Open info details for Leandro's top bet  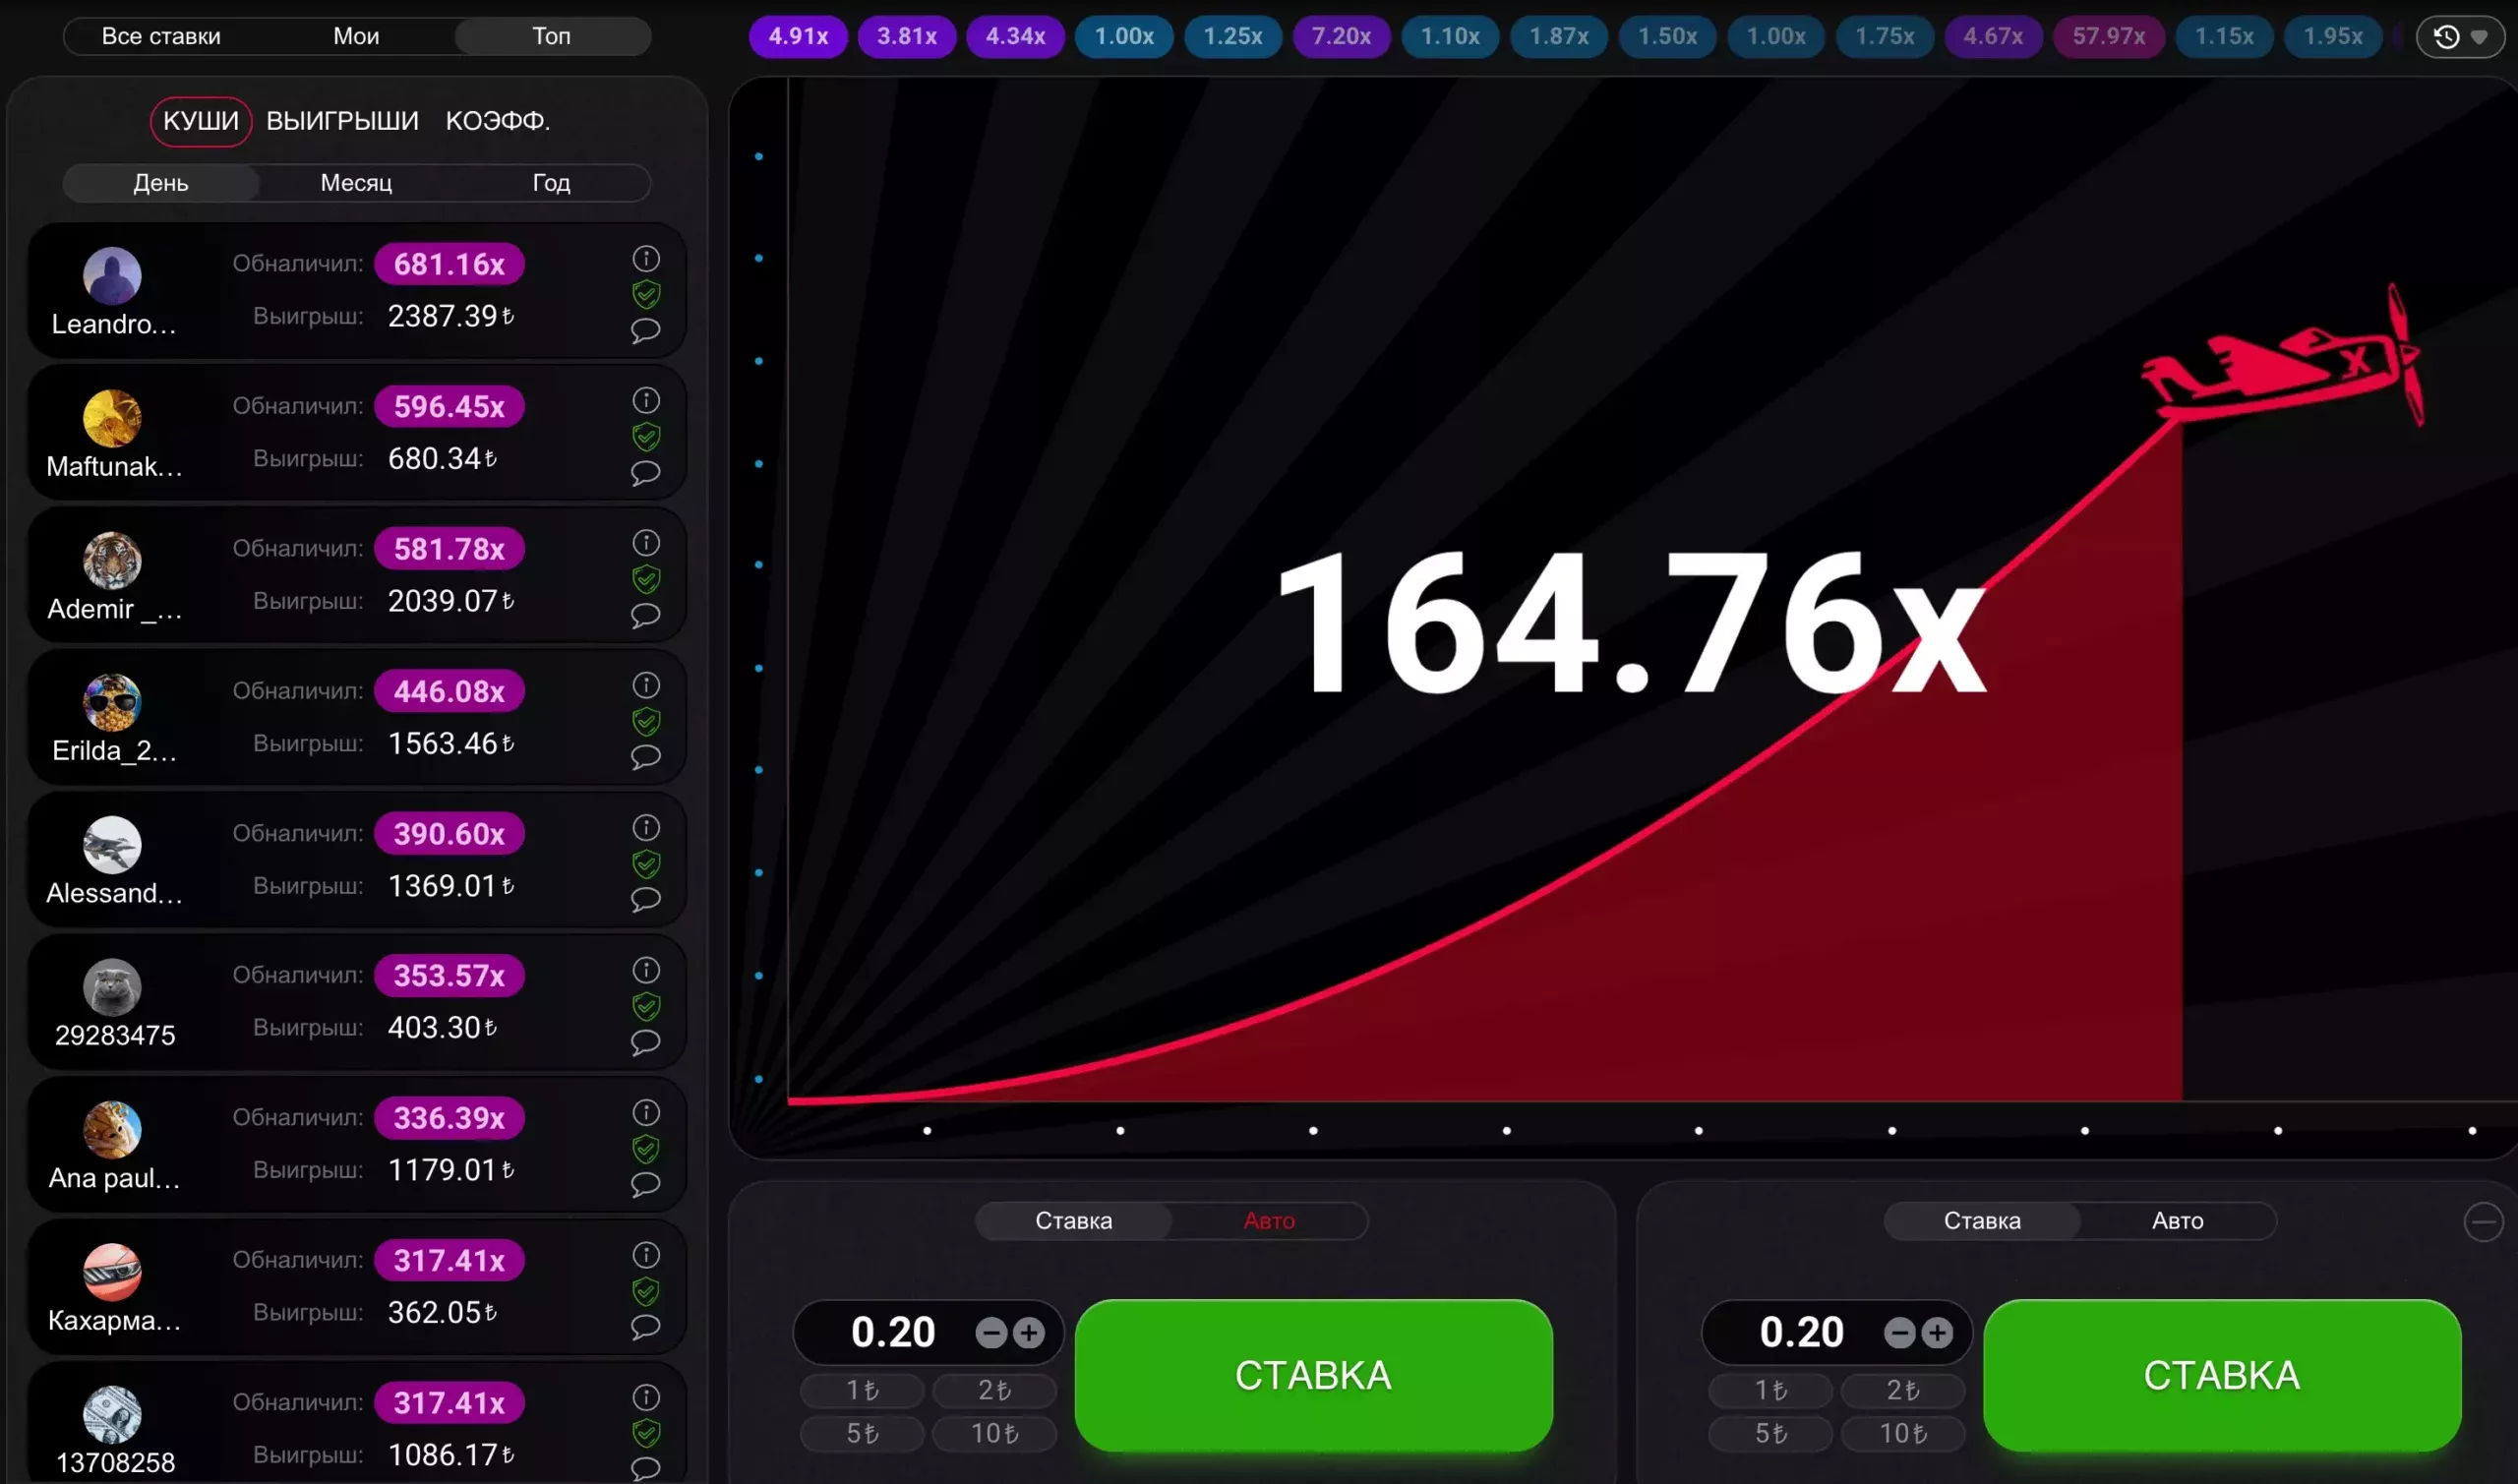coord(646,259)
